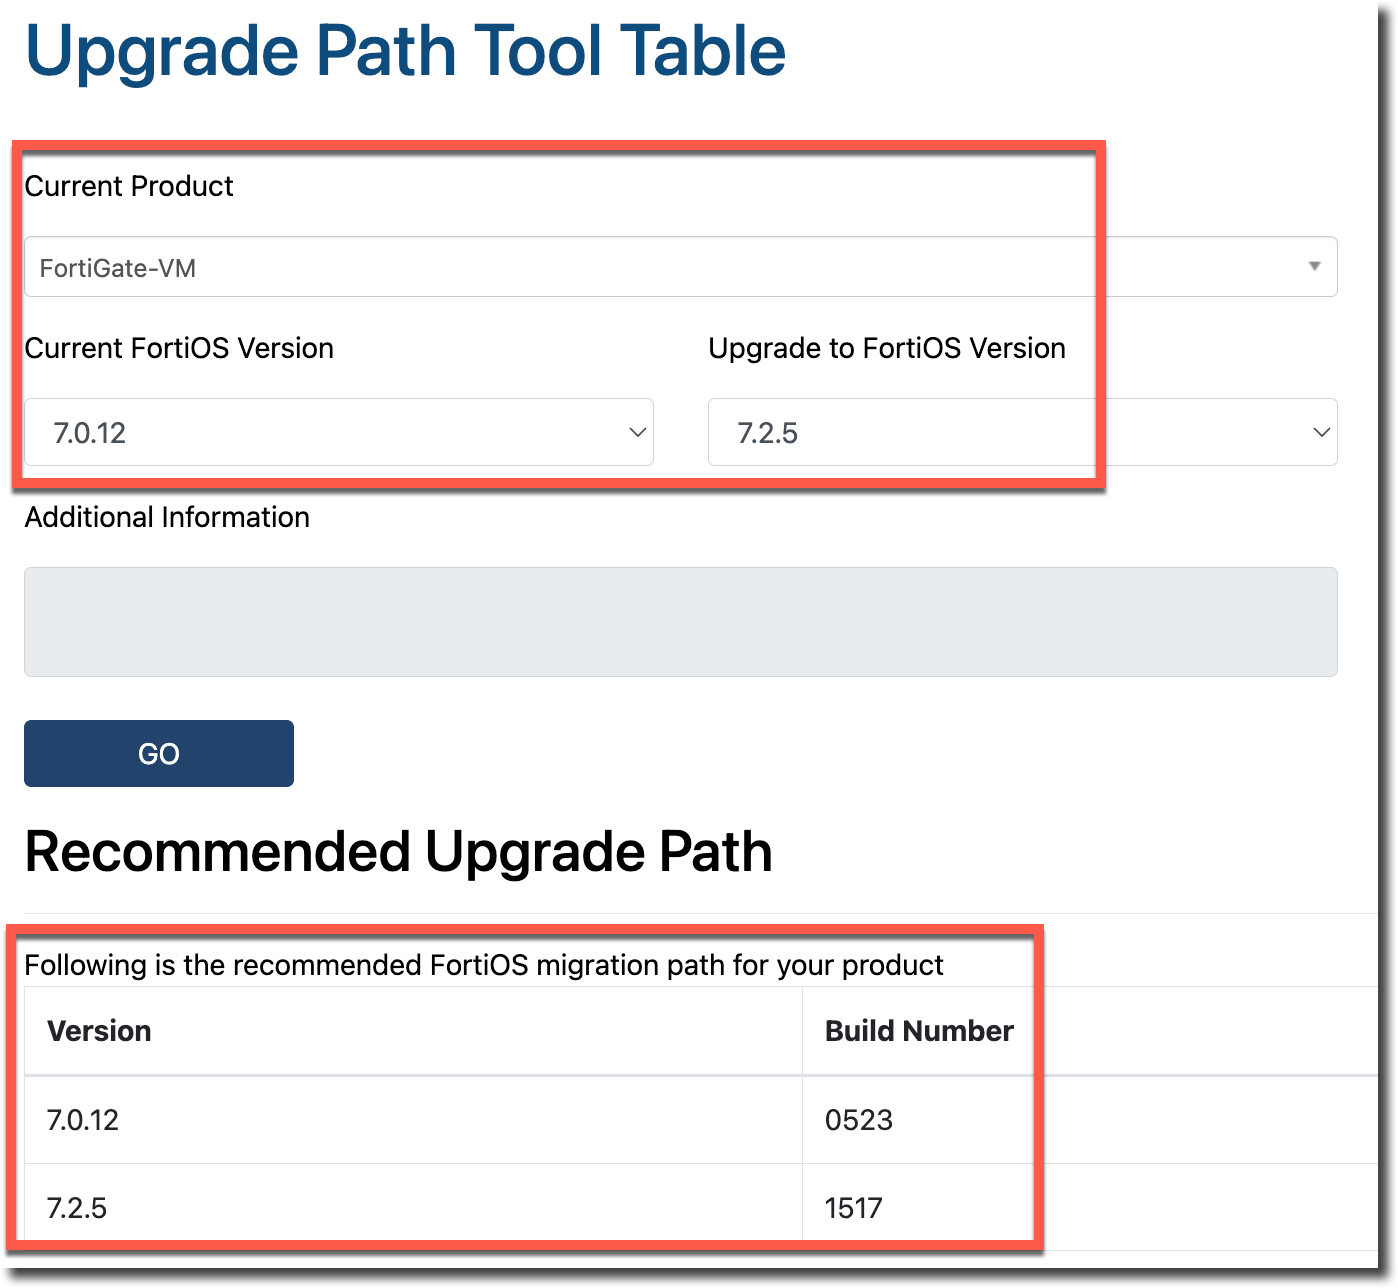Viewport: 1398px width, 1288px height.
Task: Click the chevron on the current version selector
Action: coord(637,432)
